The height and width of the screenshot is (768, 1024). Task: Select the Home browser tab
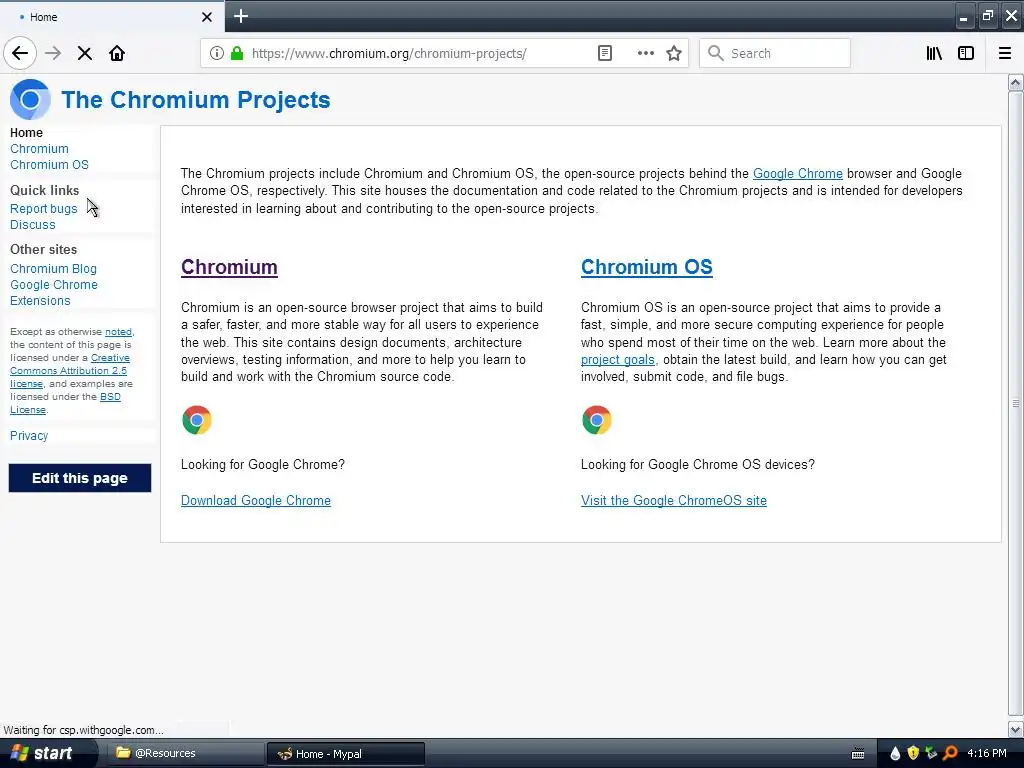click(112, 17)
